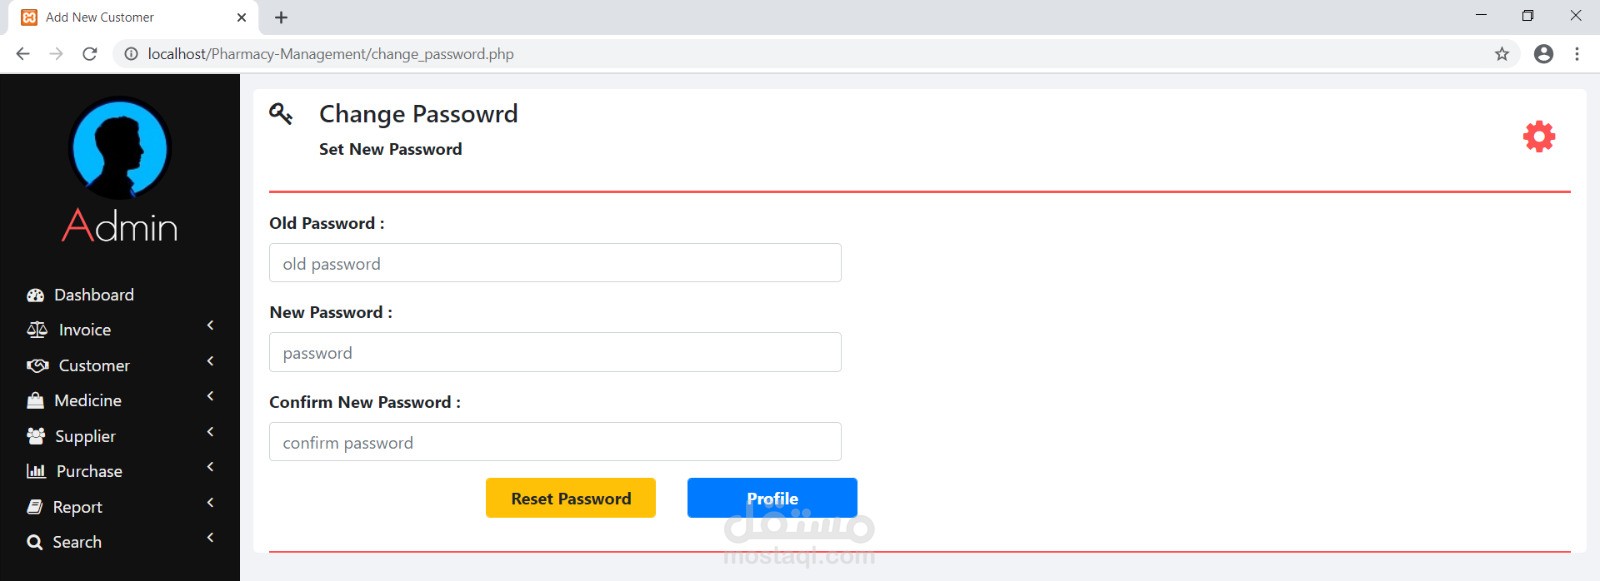Click the red settings gear icon
1600x581 pixels.
pos(1539,137)
